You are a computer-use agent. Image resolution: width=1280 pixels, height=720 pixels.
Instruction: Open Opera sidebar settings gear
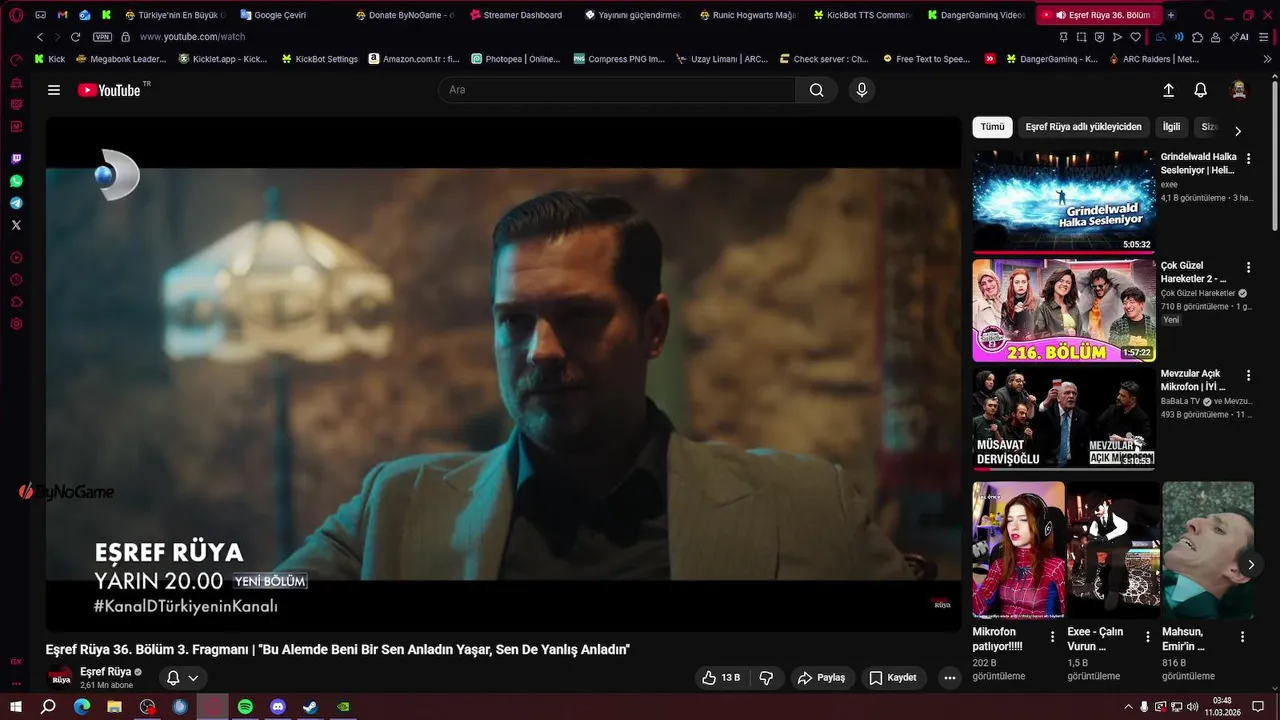[16, 324]
